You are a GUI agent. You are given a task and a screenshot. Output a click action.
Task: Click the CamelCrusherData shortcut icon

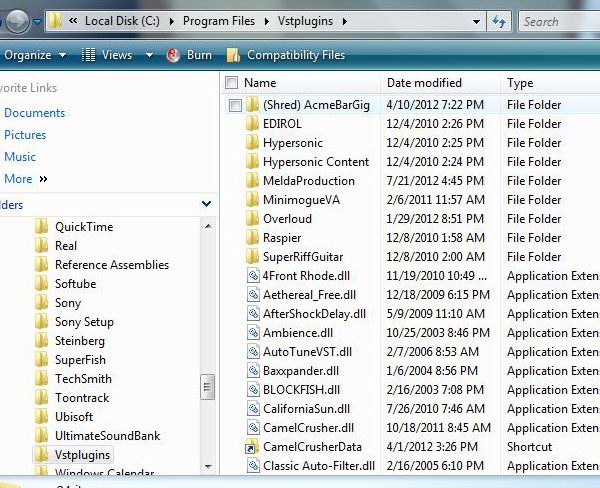click(x=252, y=447)
